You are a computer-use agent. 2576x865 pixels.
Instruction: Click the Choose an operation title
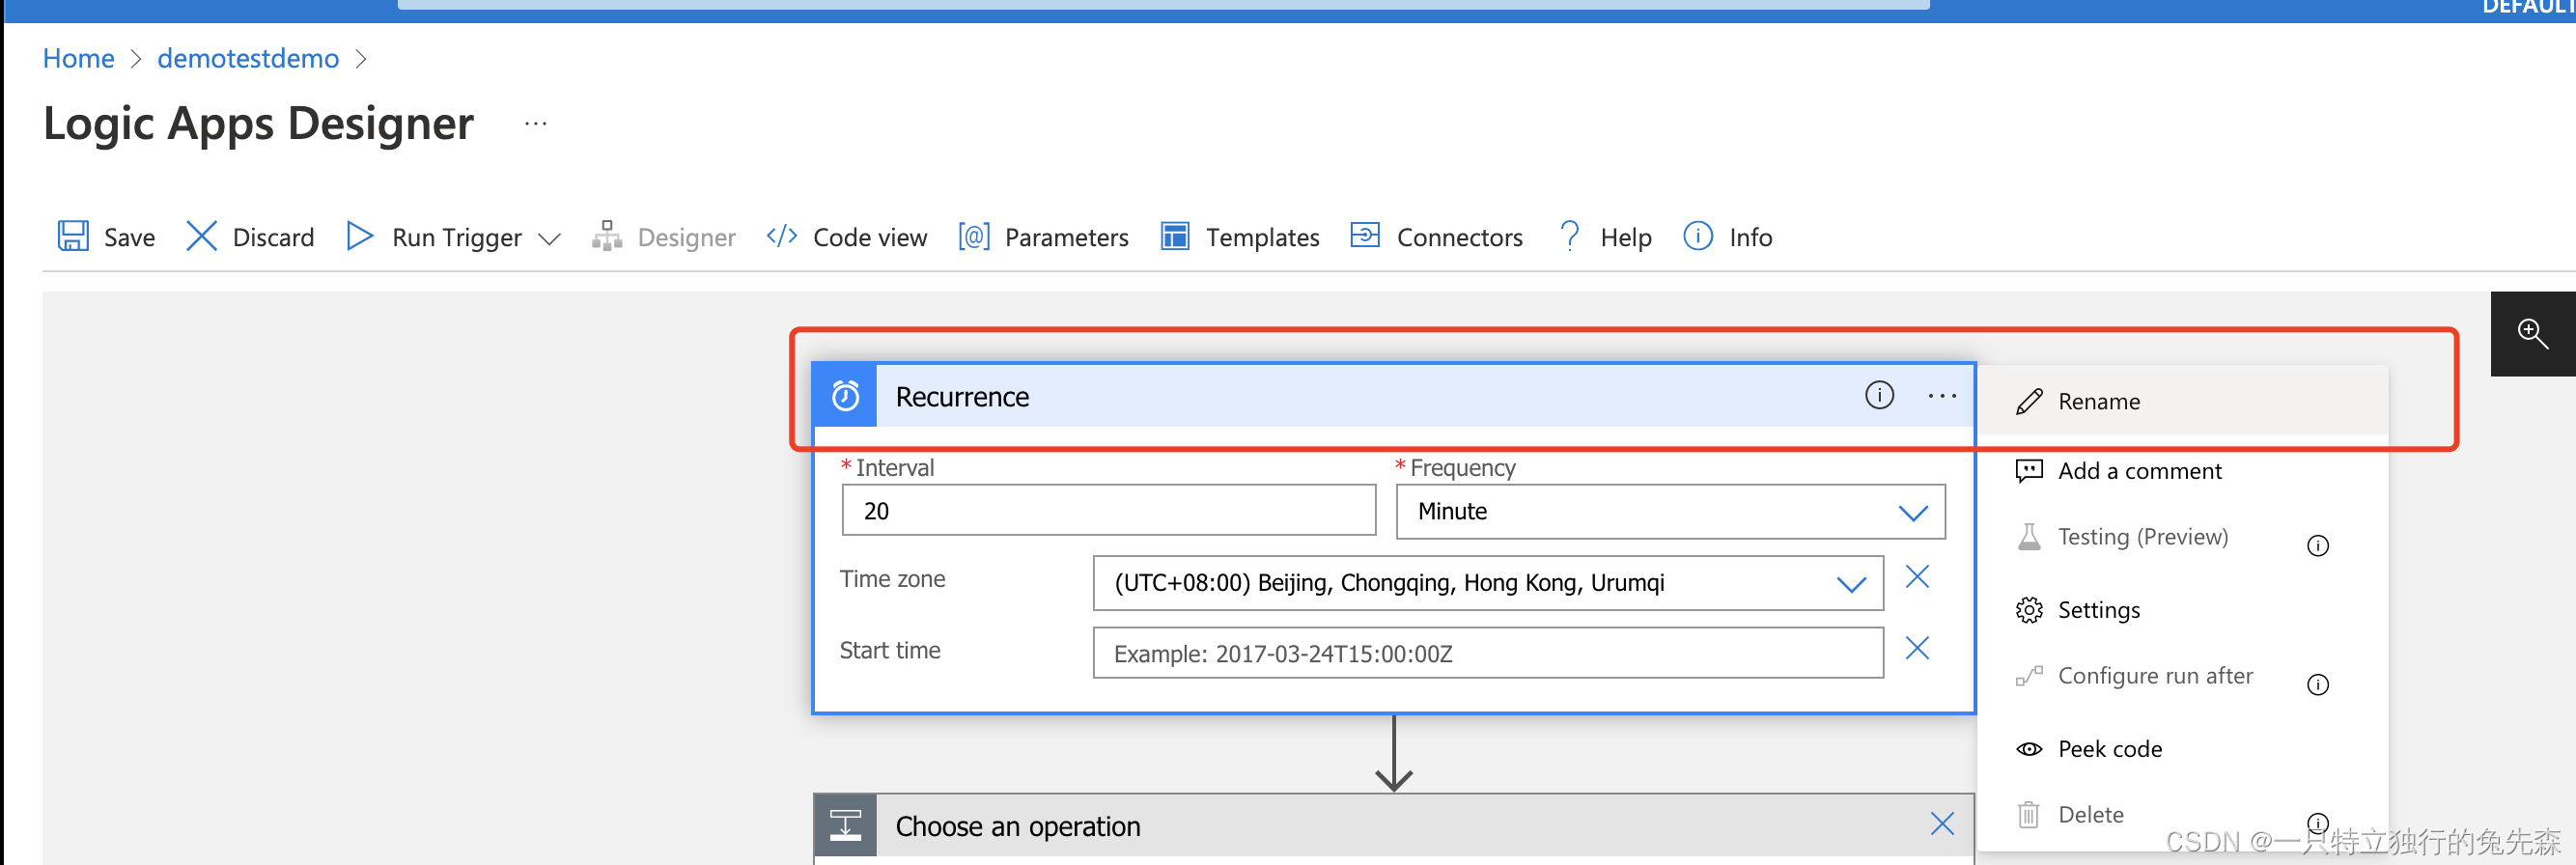[x=1017, y=826]
